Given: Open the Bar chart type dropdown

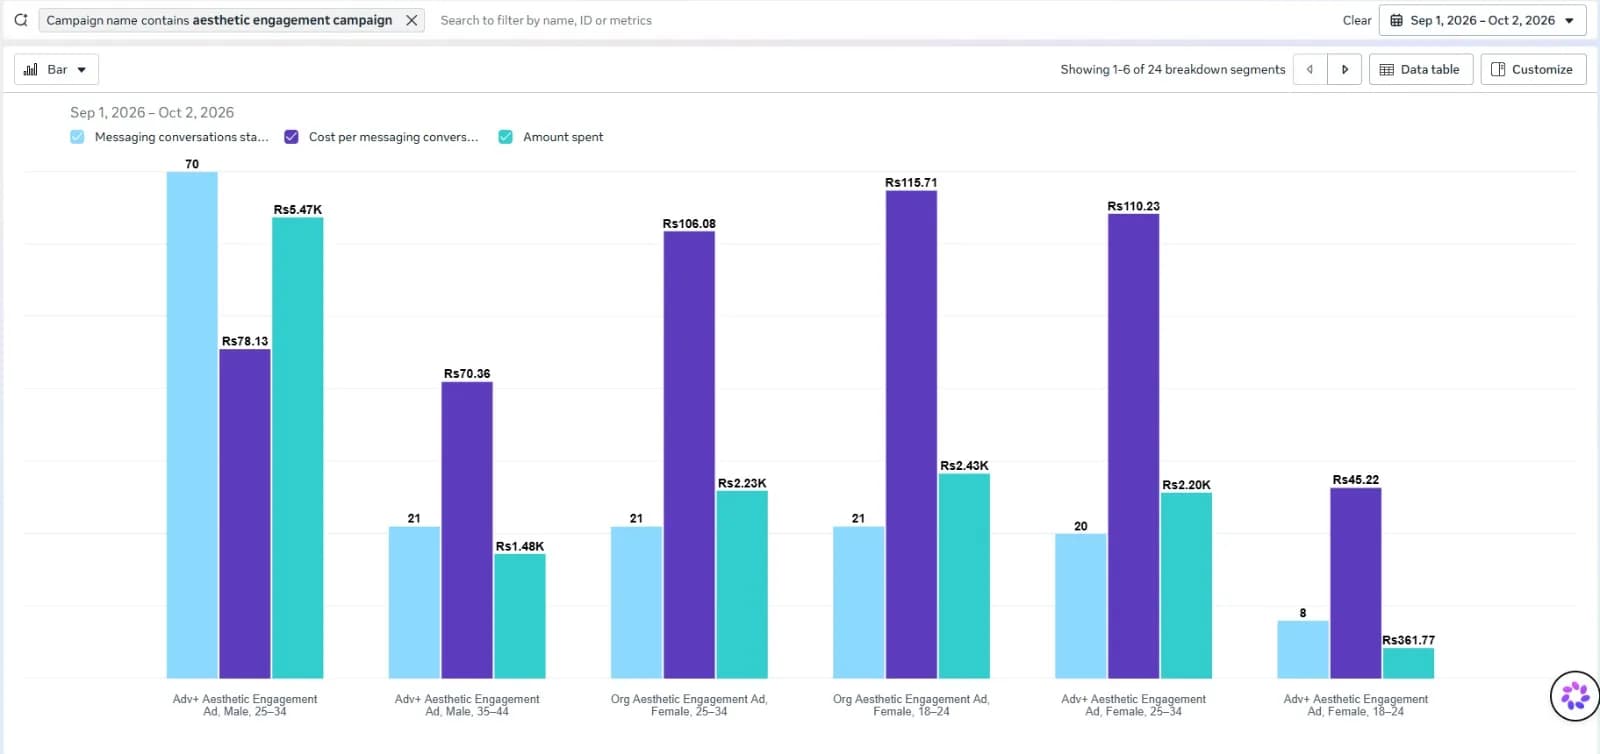Looking at the screenshot, I should click(x=56, y=69).
